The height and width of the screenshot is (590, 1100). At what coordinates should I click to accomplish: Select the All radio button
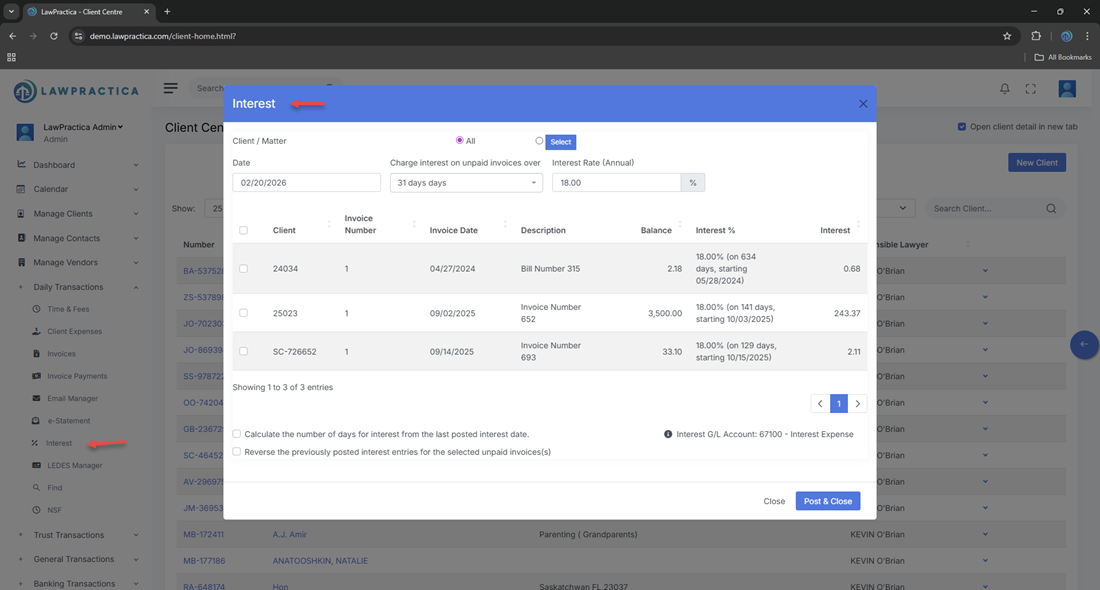pyautogui.click(x=460, y=141)
